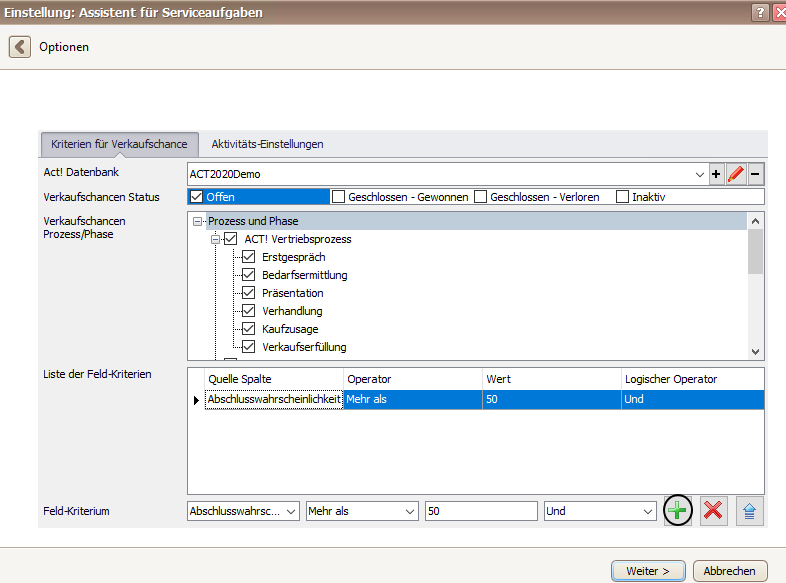
Task: Delete criterion with the red X icon
Action: coord(713,511)
